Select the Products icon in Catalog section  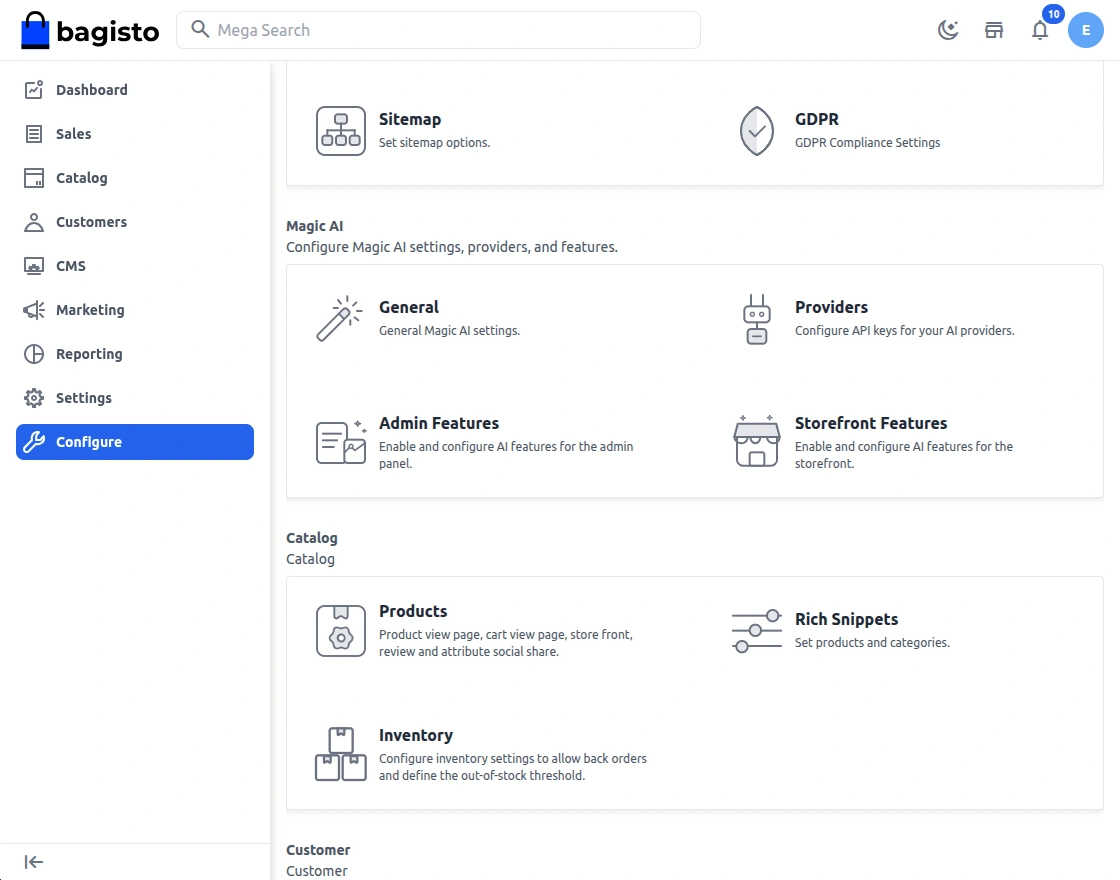click(x=340, y=630)
